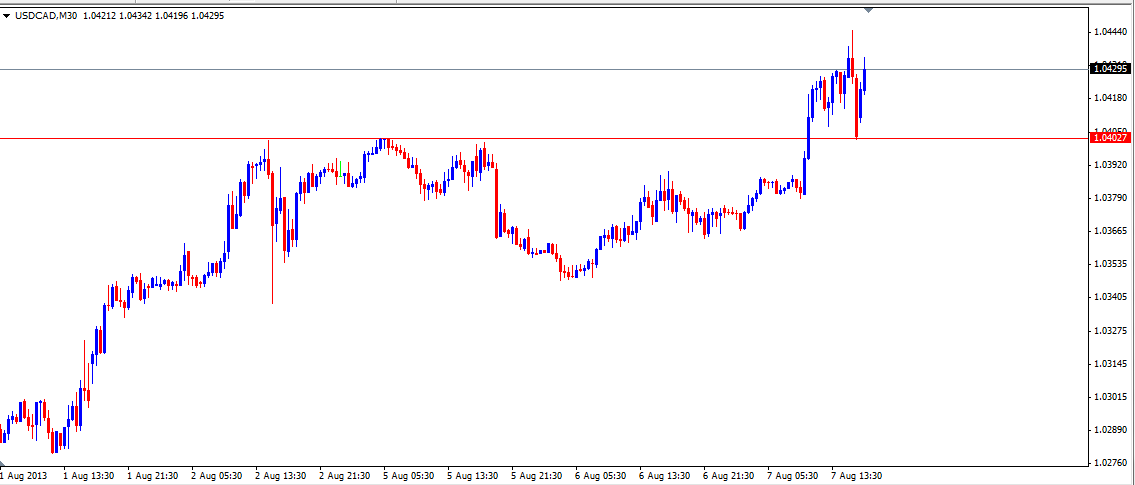This screenshot has width=1135, height=485.
Task: Click the 1.03920 price axis label
Action: tap(1109, 164)
